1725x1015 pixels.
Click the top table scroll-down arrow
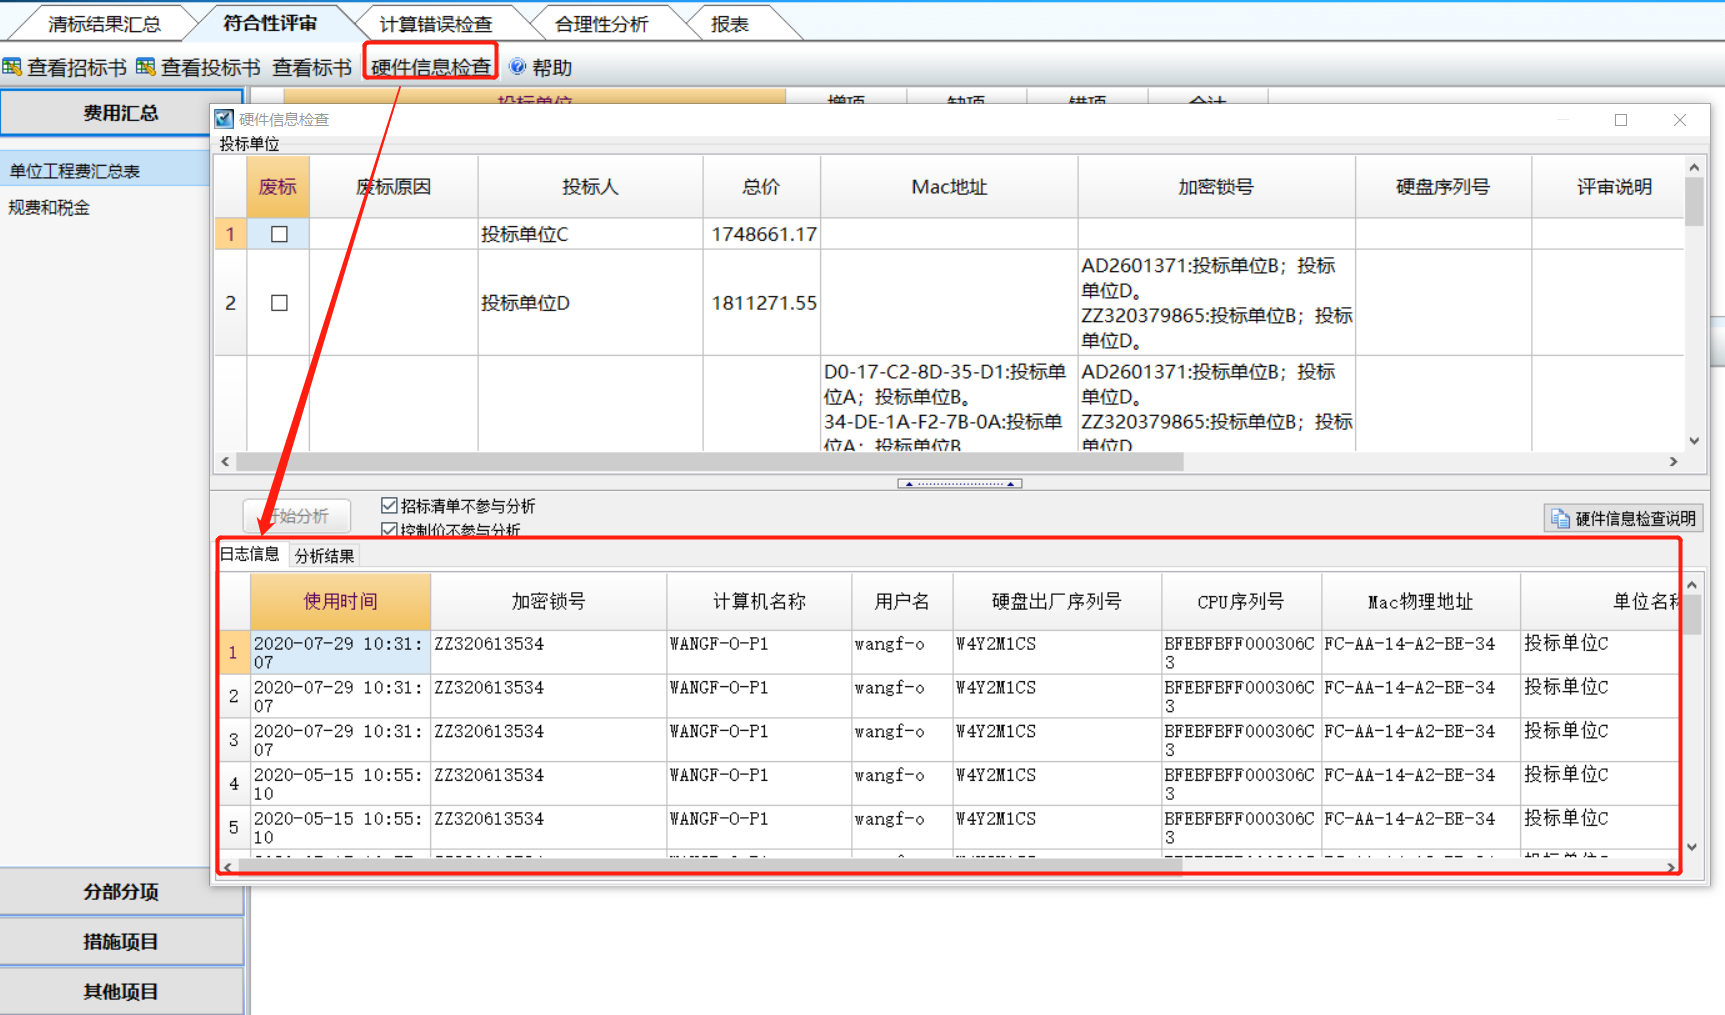[x=1694, y=440]
